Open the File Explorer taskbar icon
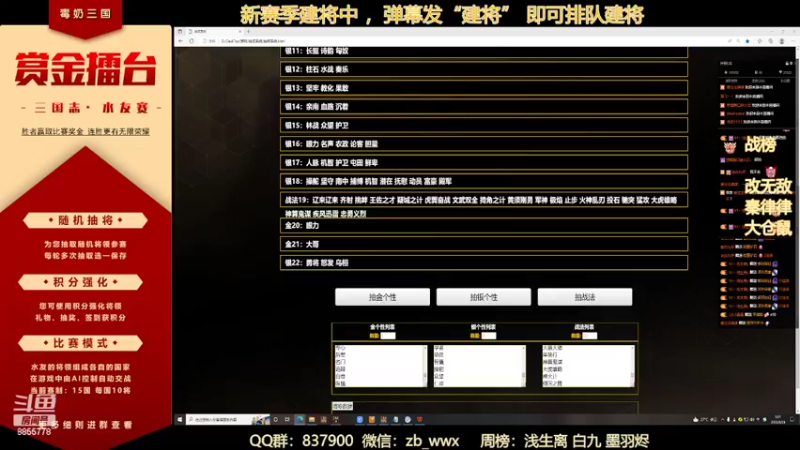Image resolution: width=800 pixels, height=450 pixels. (x=312, y=419)
